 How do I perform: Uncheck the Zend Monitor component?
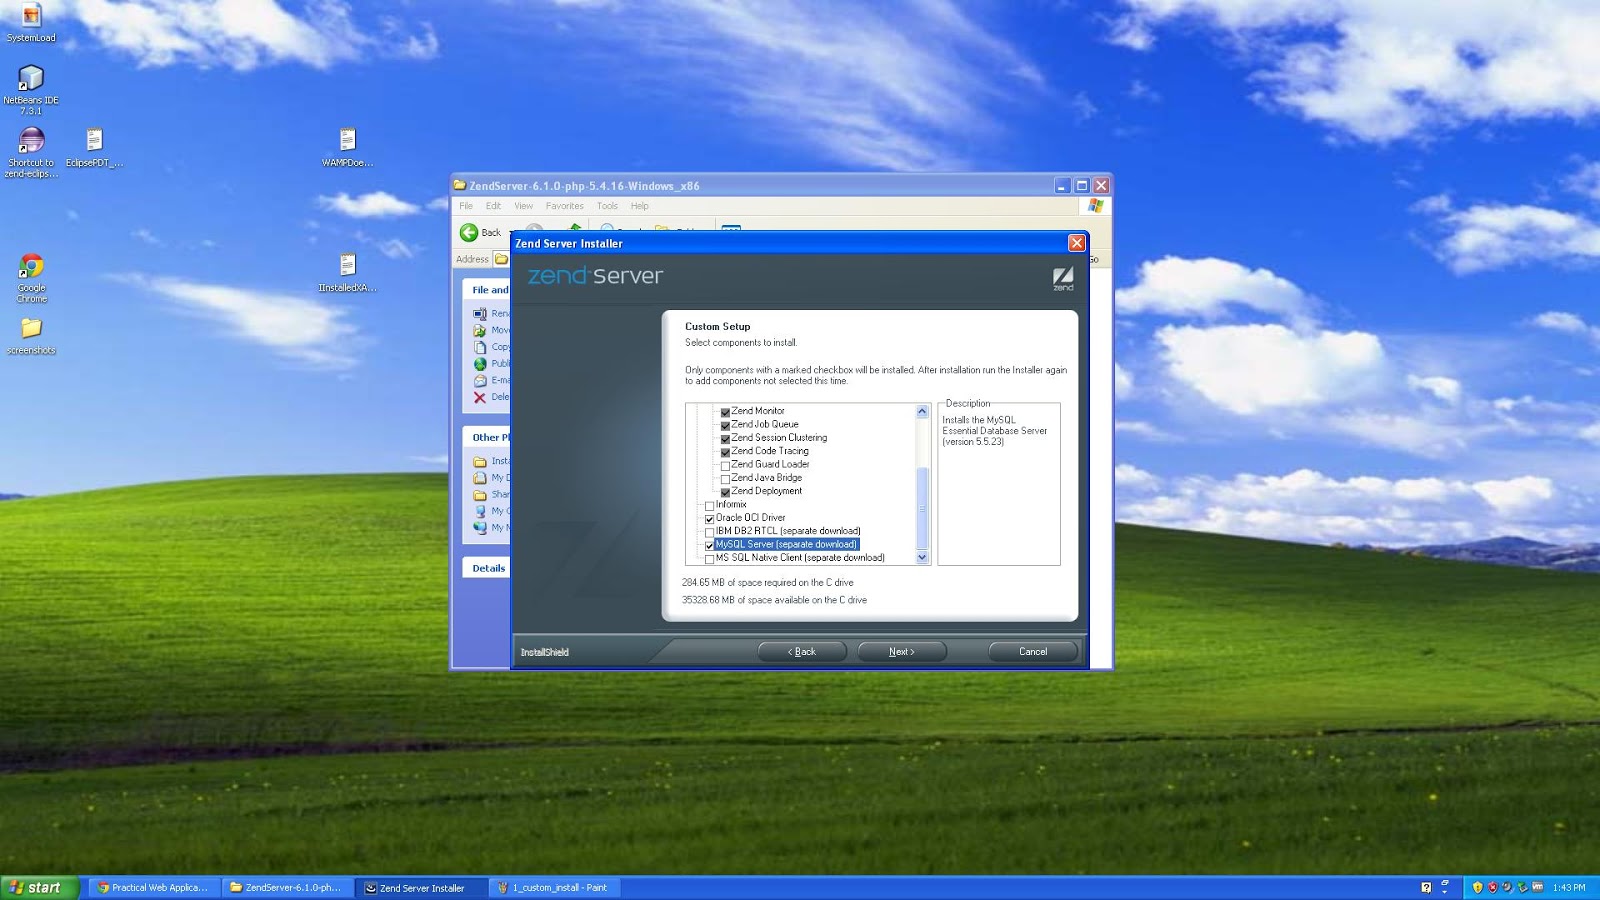725,412
